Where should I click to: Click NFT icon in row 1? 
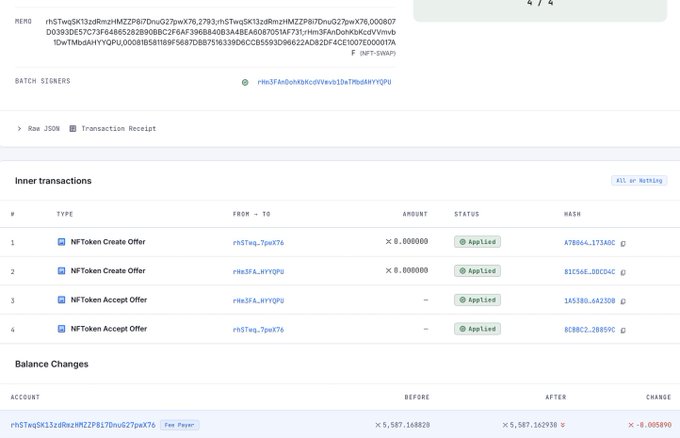coord(62,242)
